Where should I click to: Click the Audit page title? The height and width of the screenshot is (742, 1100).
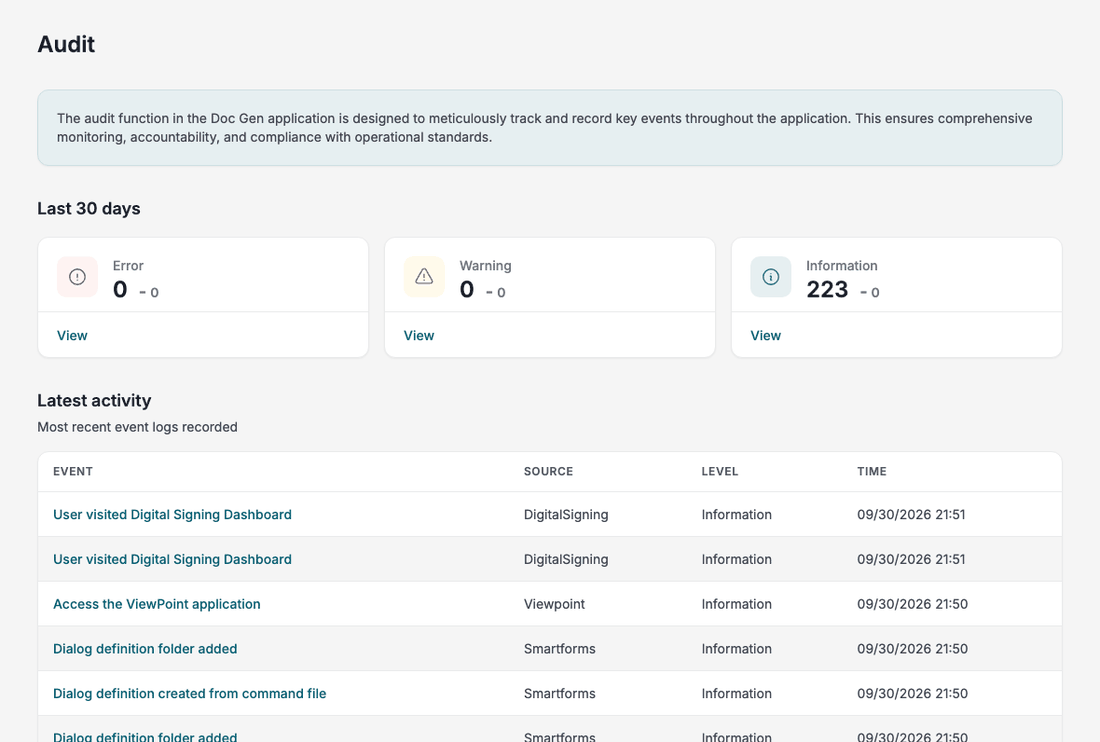pos(66,44)
